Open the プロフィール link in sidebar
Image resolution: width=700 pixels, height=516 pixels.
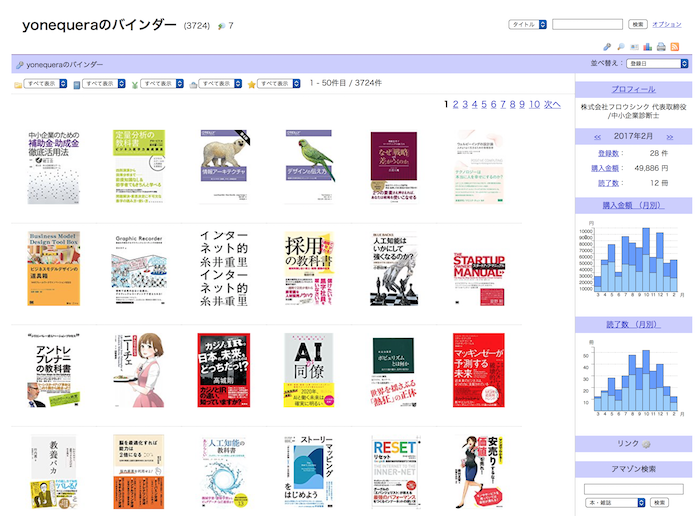pyautogui.click(x=633, y=89)
